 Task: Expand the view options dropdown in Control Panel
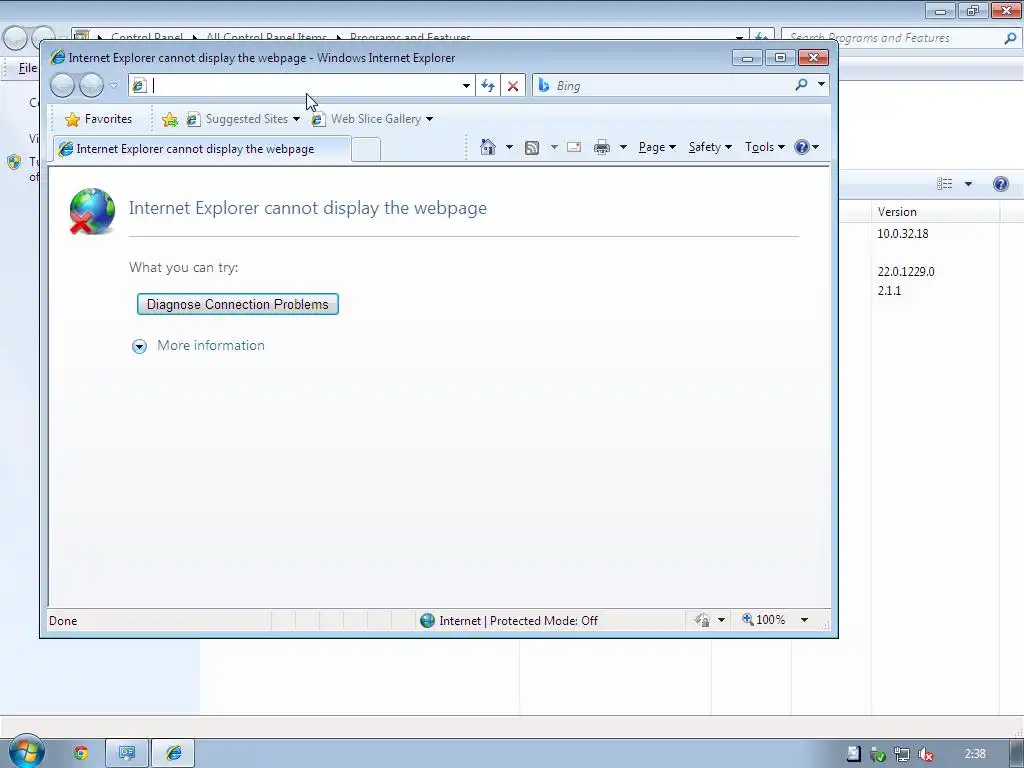(x=968, y=184)
